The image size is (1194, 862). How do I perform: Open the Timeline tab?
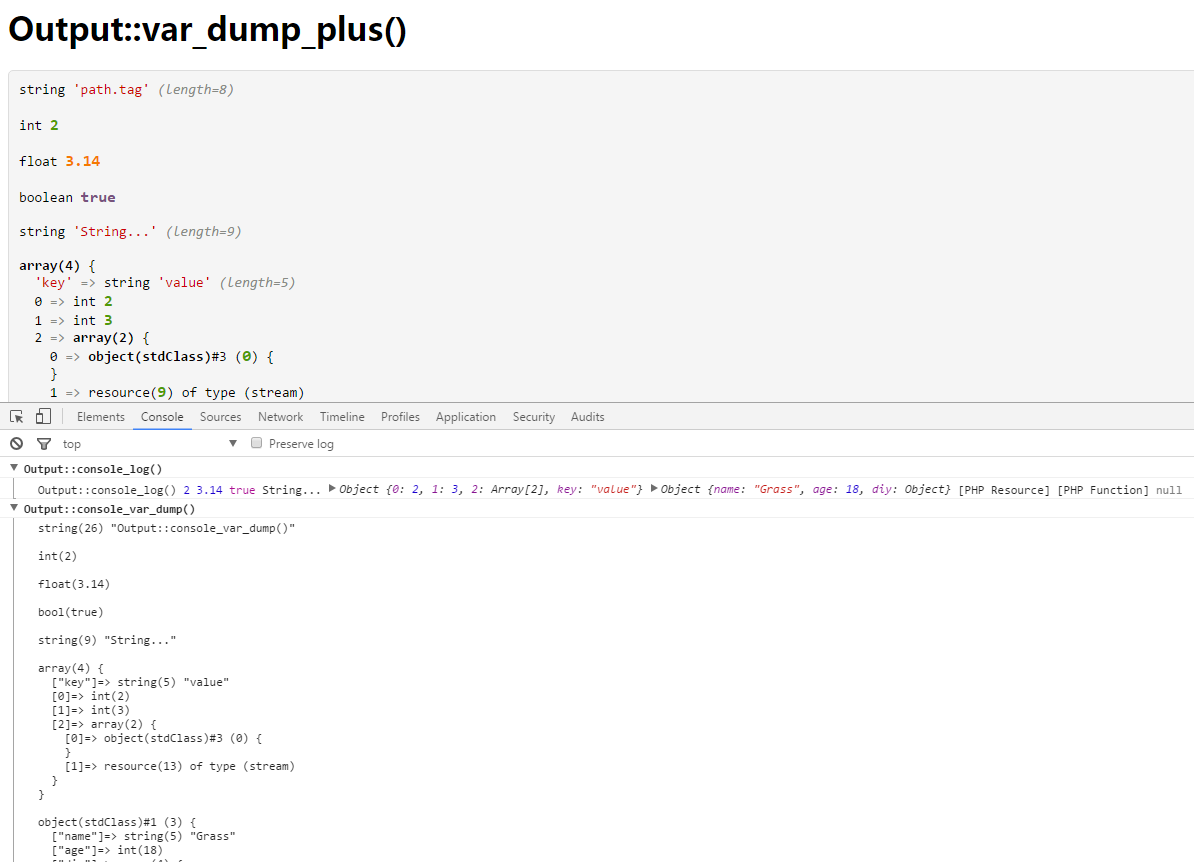[342, 417]
